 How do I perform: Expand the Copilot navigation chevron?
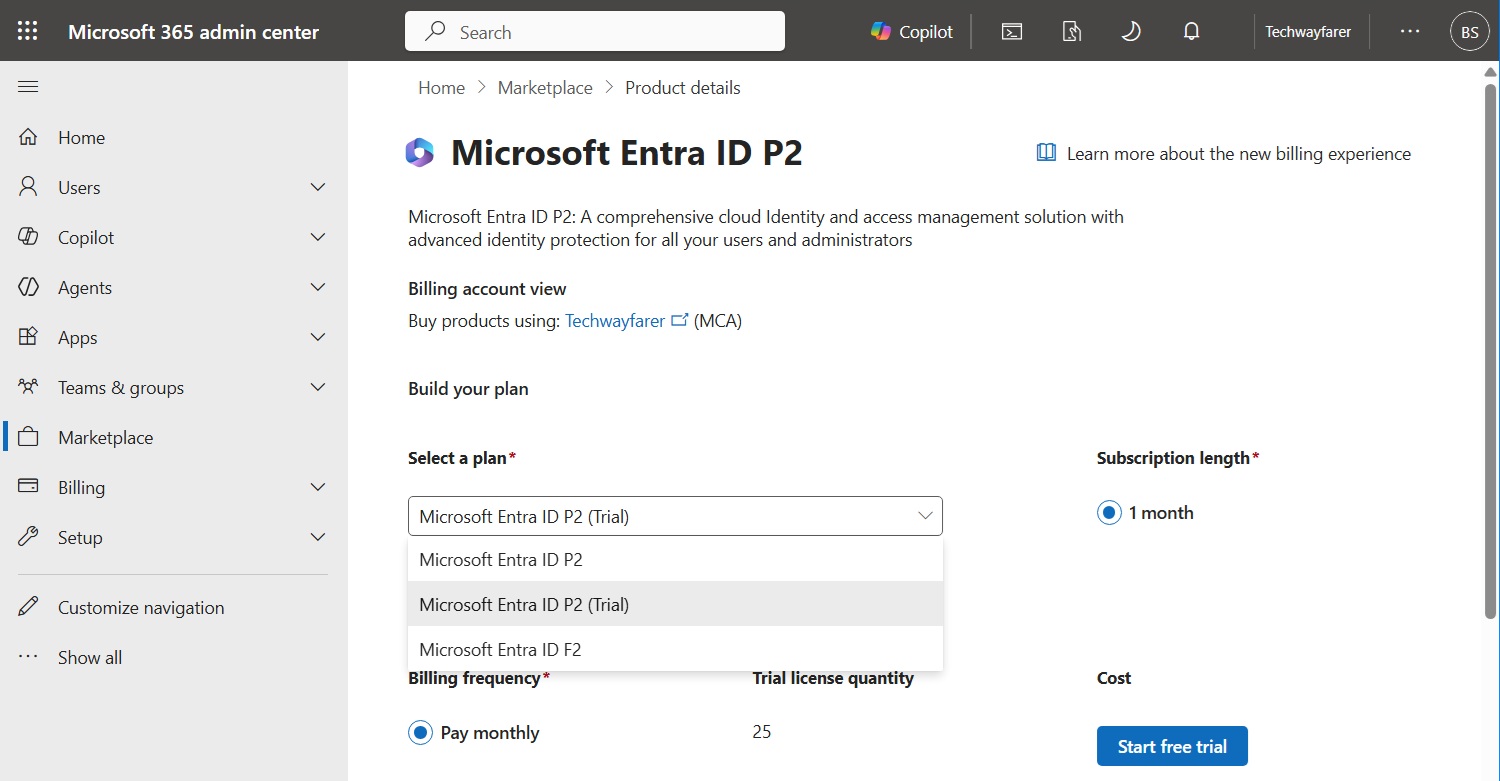click(318, 237)
